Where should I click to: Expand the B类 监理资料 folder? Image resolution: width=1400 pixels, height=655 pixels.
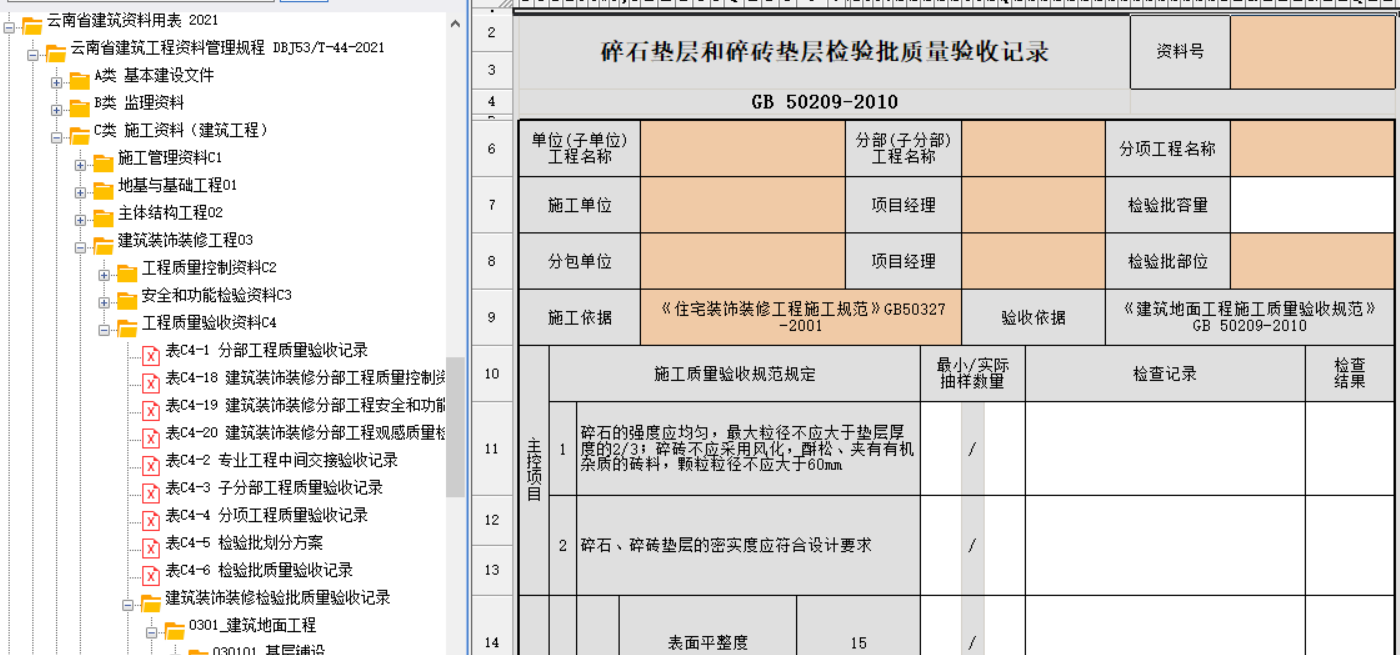point(57,109)
